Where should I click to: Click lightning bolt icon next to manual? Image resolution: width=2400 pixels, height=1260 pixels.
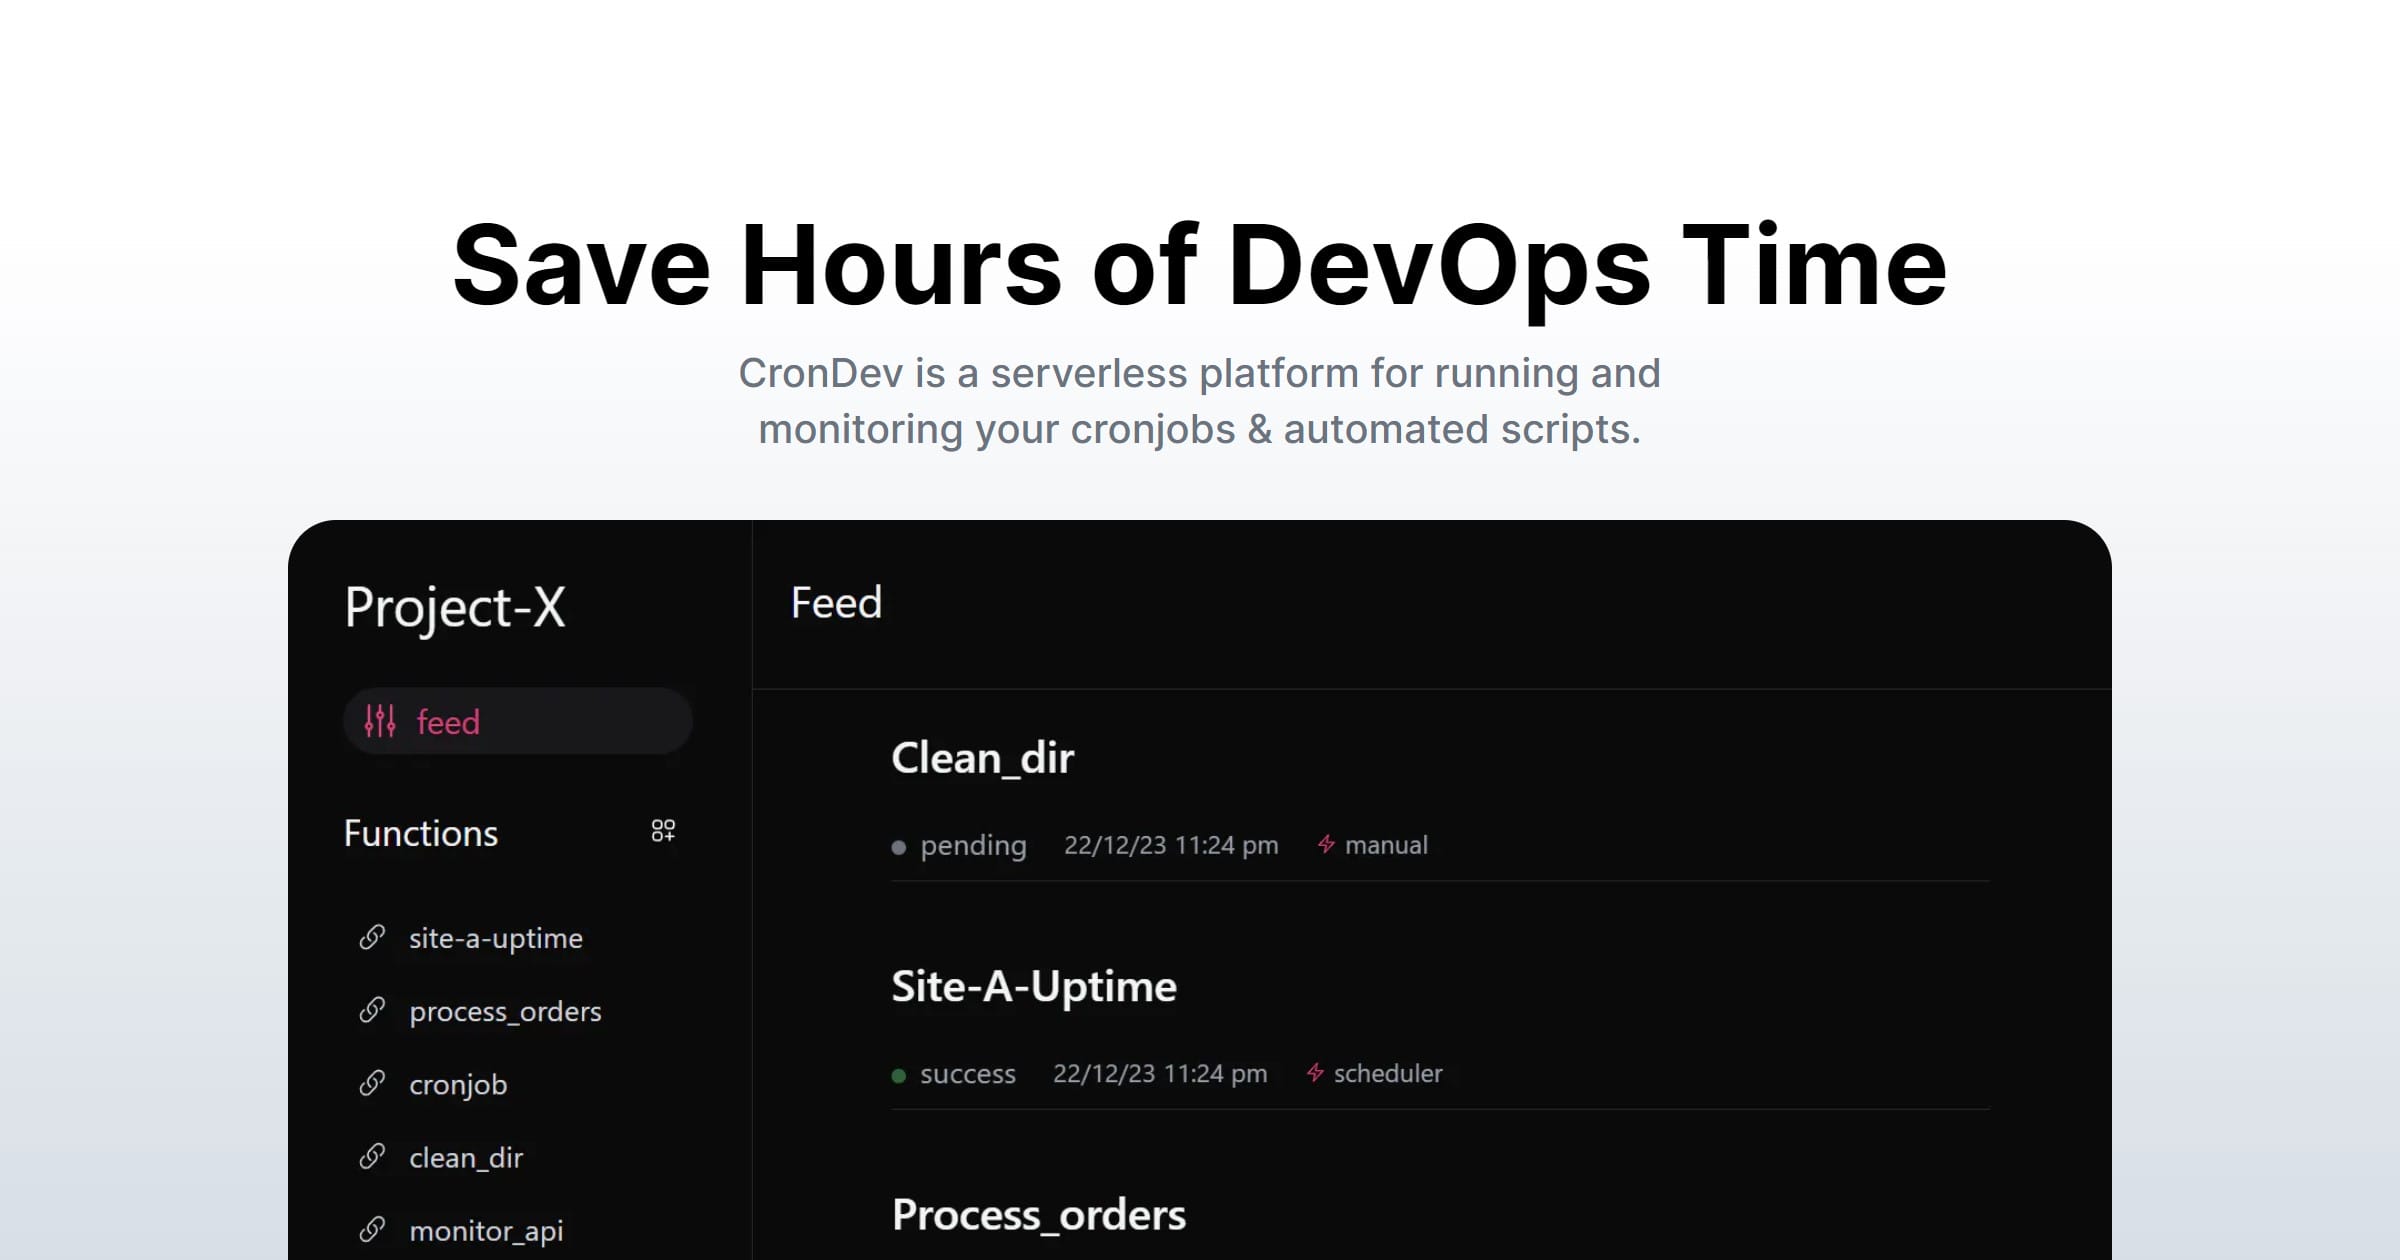click(1326, 844)
